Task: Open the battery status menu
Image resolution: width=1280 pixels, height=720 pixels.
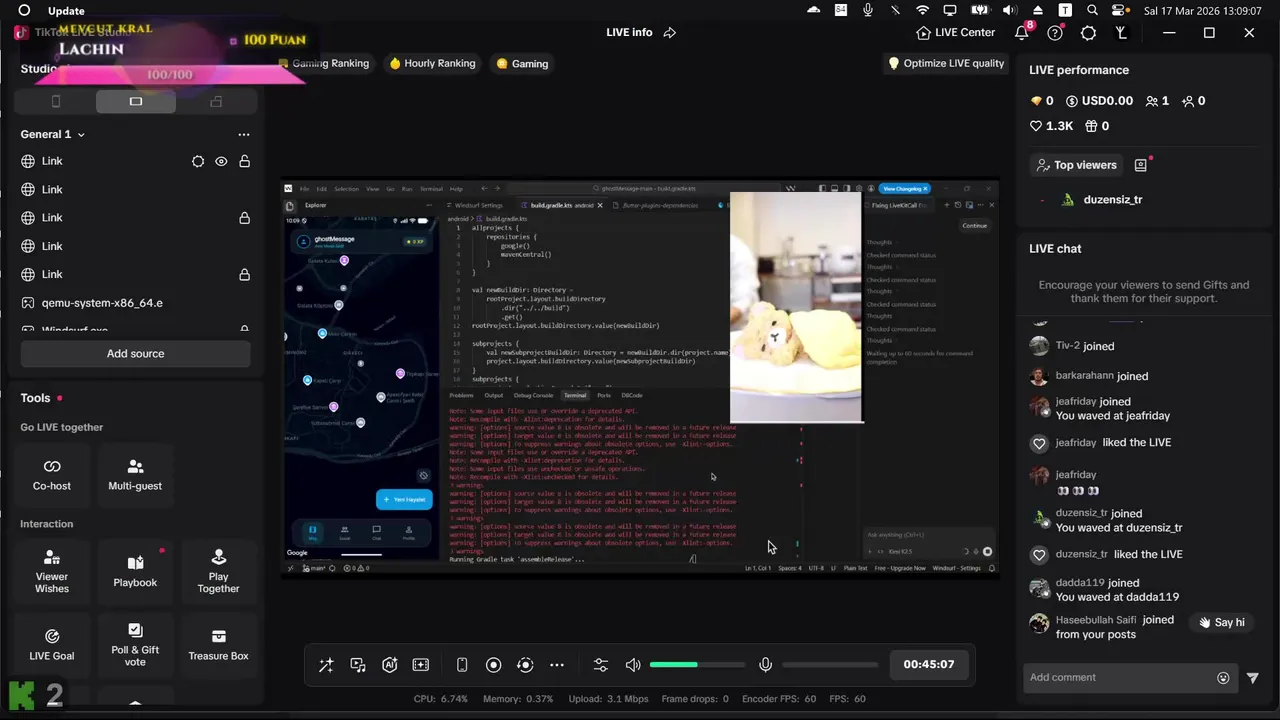Action: coord(980,10)
